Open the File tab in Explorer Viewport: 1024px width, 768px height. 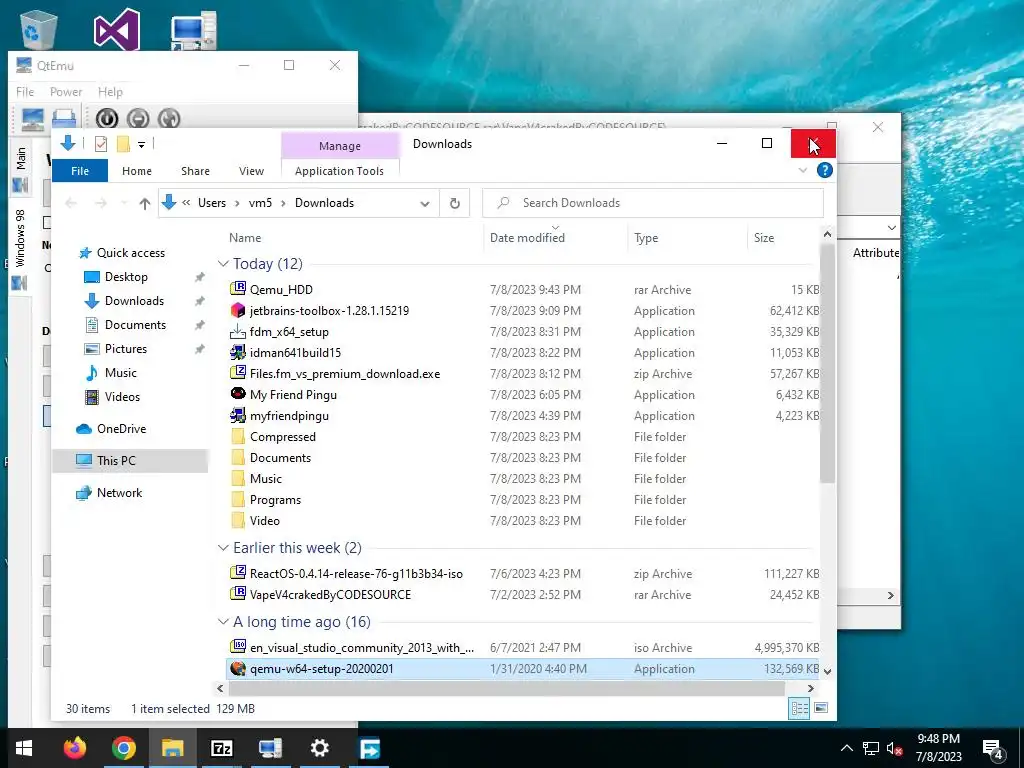pyautogui.click(x=80, y=170)
